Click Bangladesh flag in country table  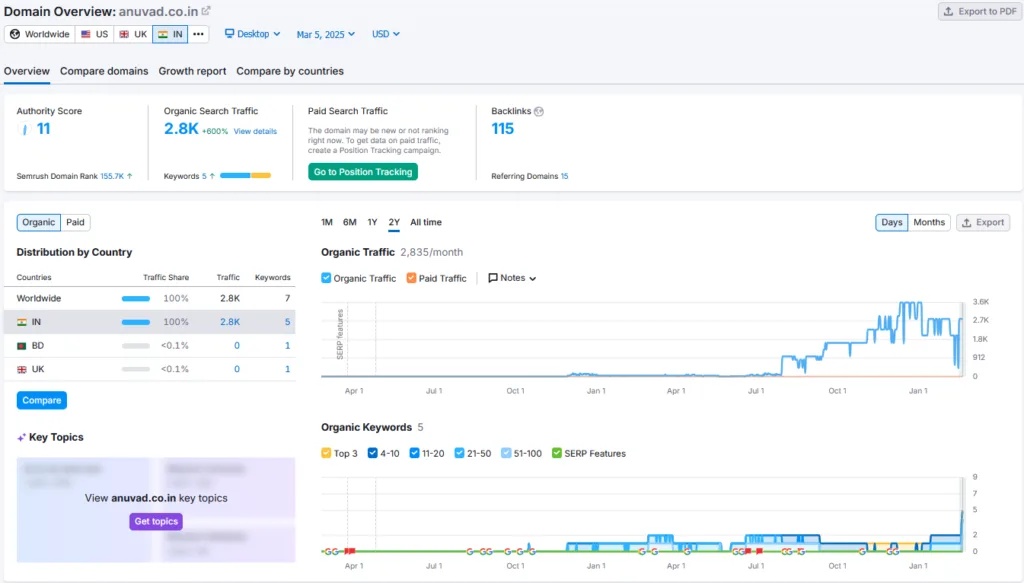click(x=22, y=345)
